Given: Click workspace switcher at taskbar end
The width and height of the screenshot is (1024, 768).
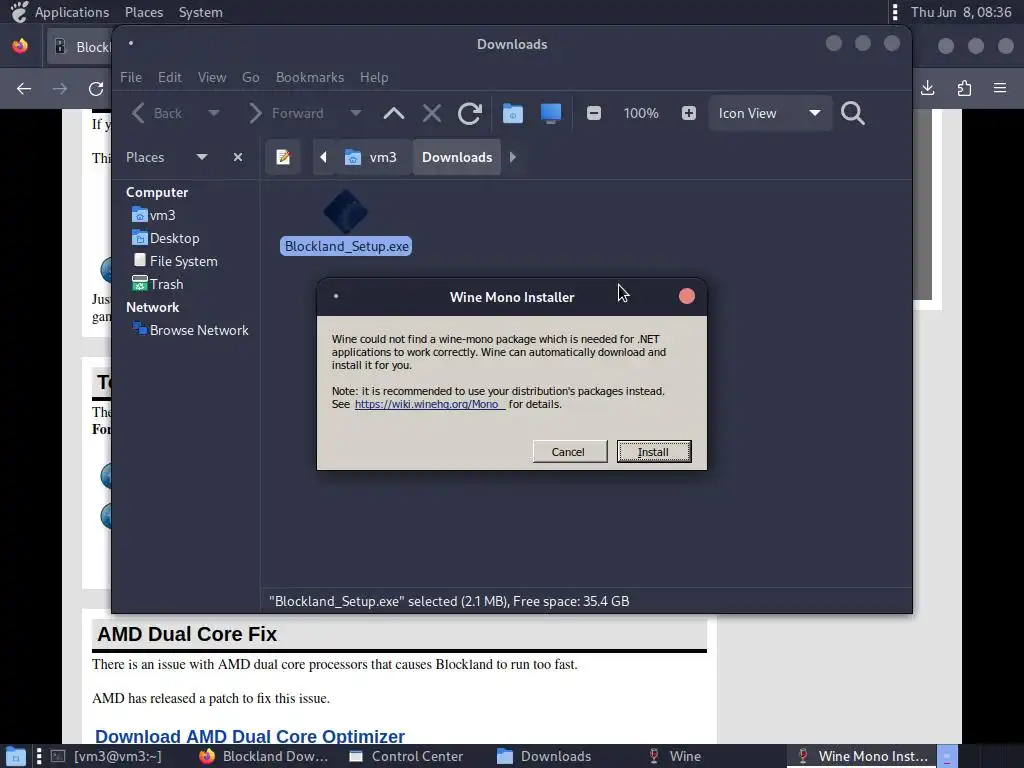Looking at the screenshot, I should click(x=947, y=756).
